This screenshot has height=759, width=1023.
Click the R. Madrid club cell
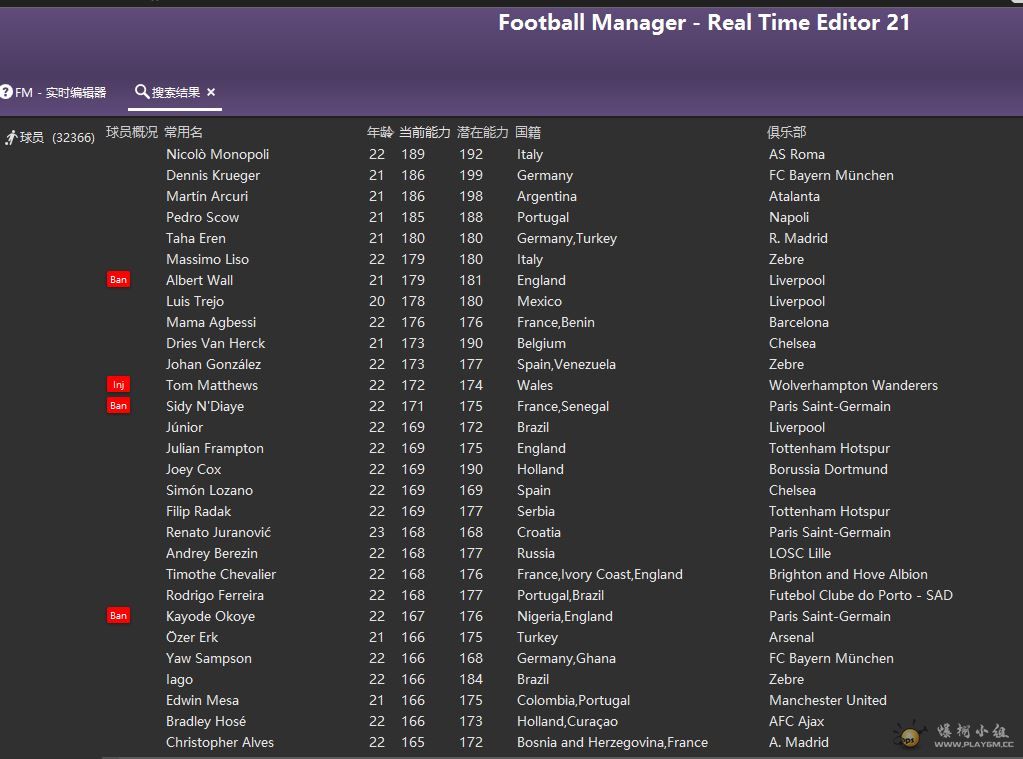point(798,238)
